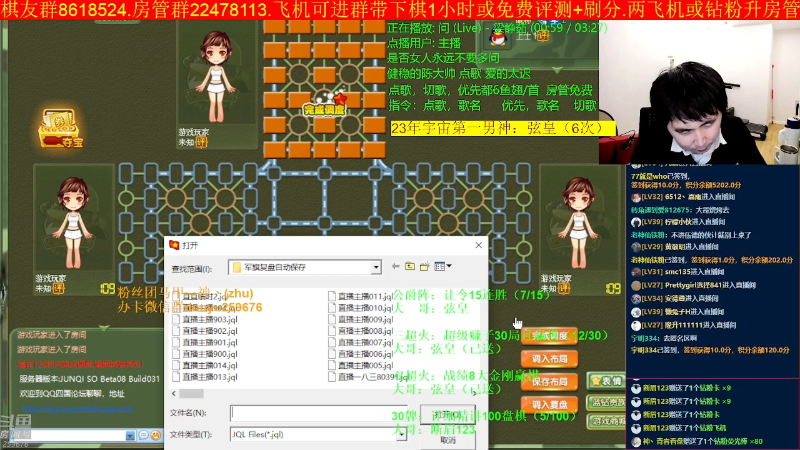800x450 pixels.
Task: Click the file list horizontal scrollbar thumb
Action: [x=191, y=393]
